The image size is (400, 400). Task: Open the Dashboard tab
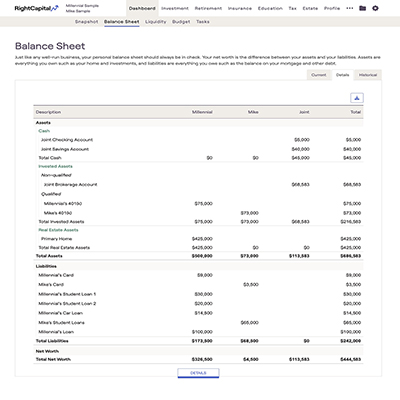pyautogui.click(x=142, y=8)
